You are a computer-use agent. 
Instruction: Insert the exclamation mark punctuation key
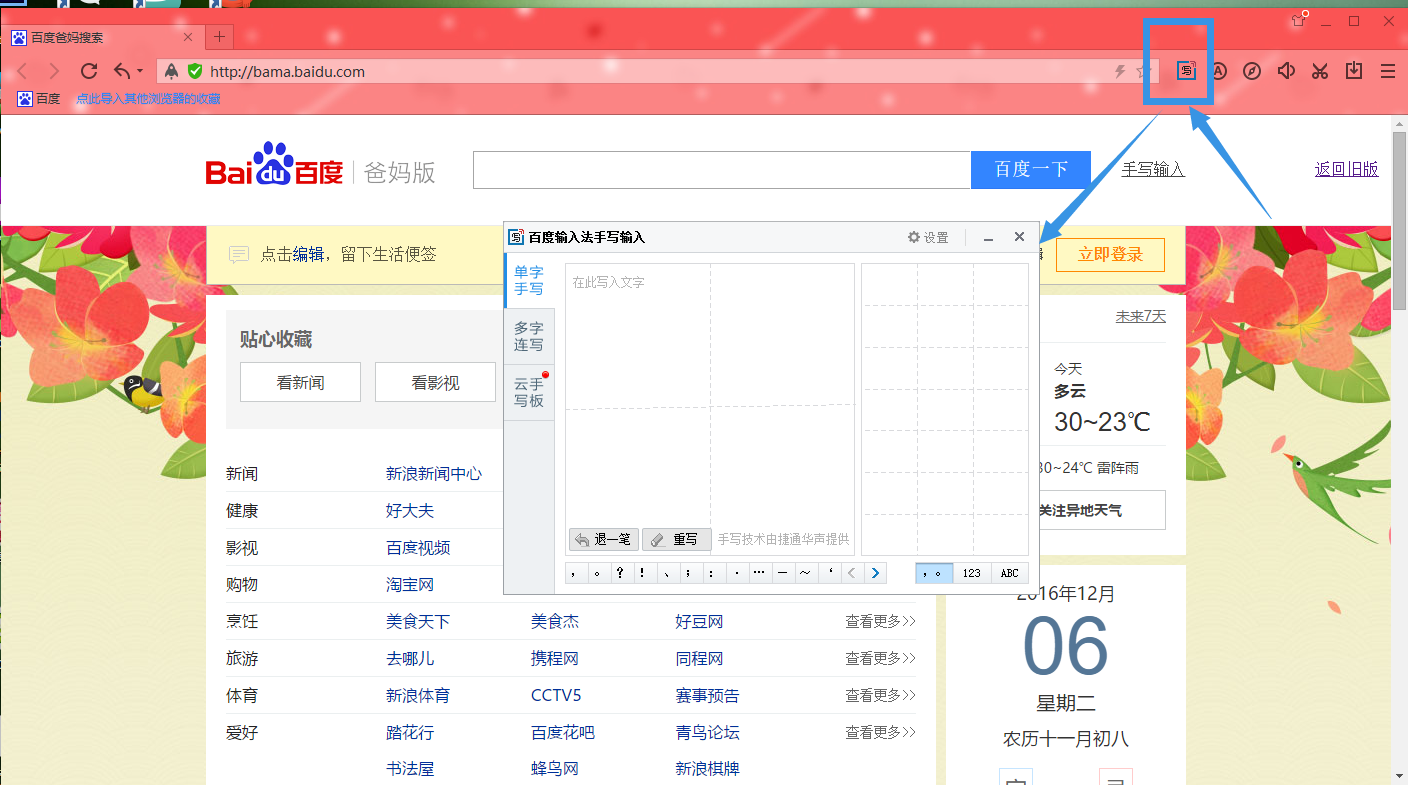[x=642, y=573]
